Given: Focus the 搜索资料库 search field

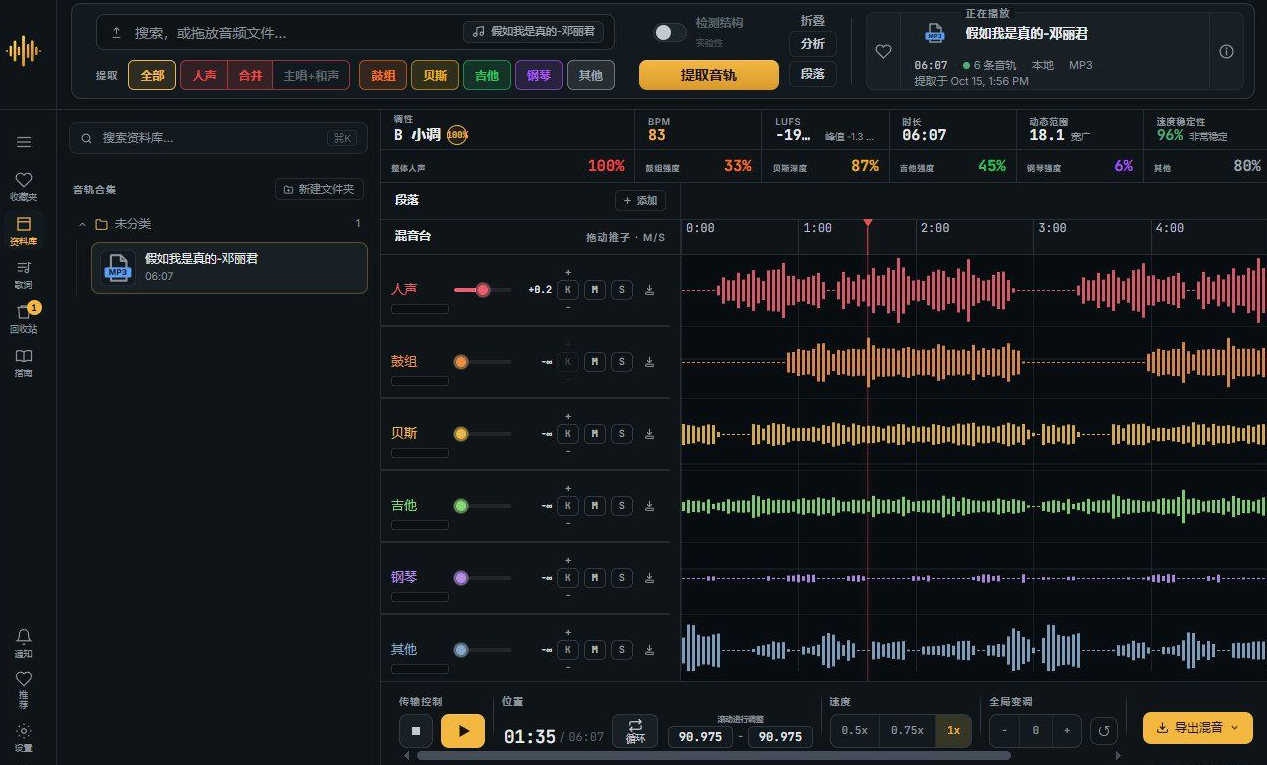Looking at the screenshot, I should [x=218, y=138].
